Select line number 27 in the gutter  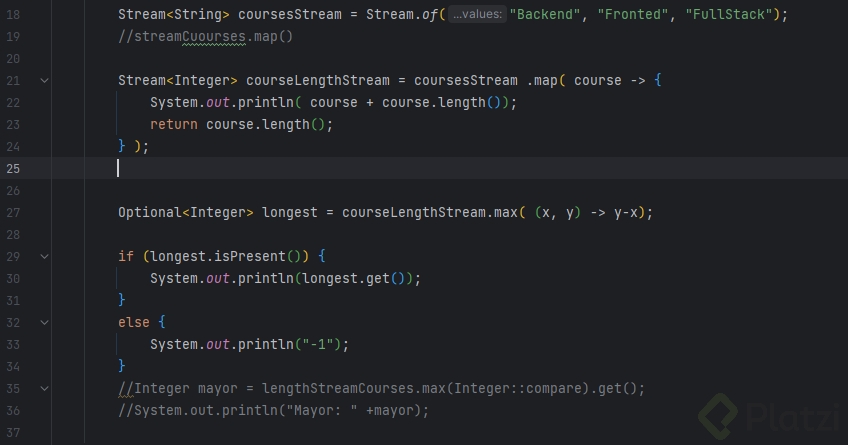pos(13,212)
